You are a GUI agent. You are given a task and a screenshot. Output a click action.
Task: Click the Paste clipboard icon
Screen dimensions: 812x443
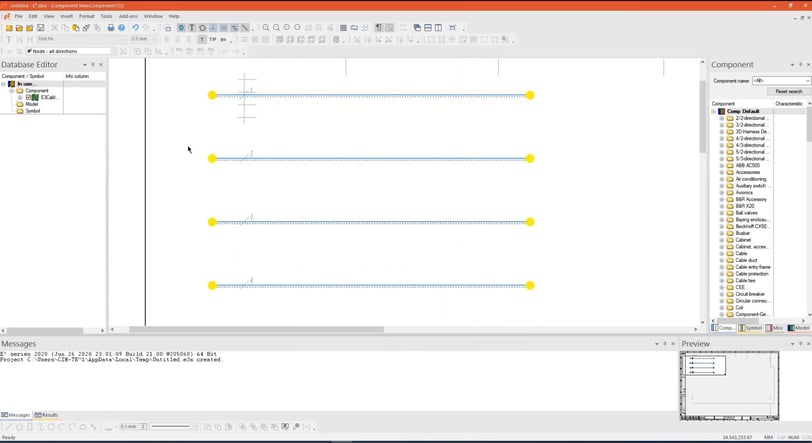[76, 28]
